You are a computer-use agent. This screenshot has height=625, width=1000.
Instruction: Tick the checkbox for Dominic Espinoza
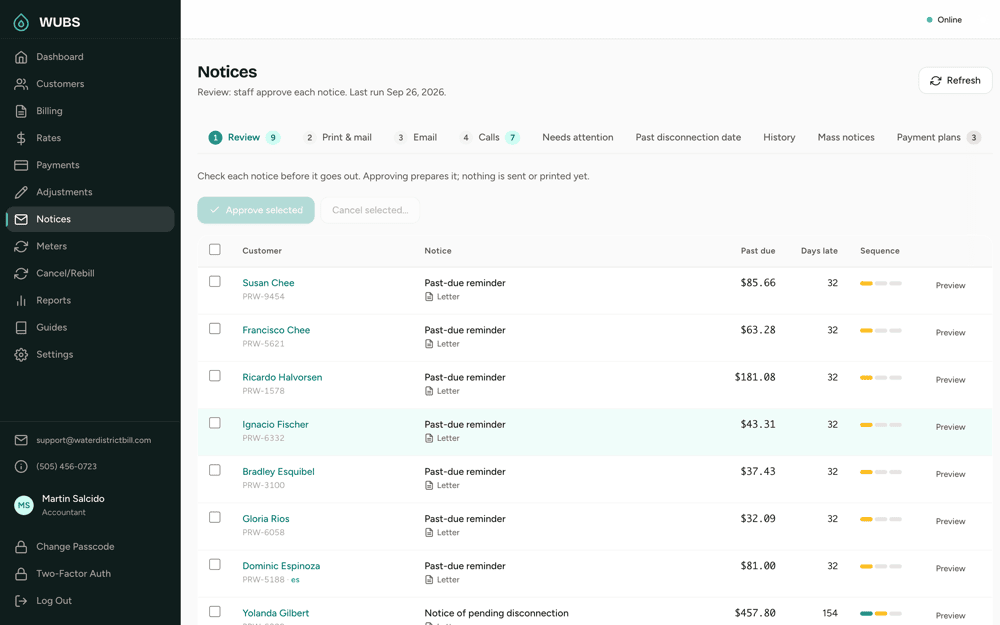tap(215, 564)
